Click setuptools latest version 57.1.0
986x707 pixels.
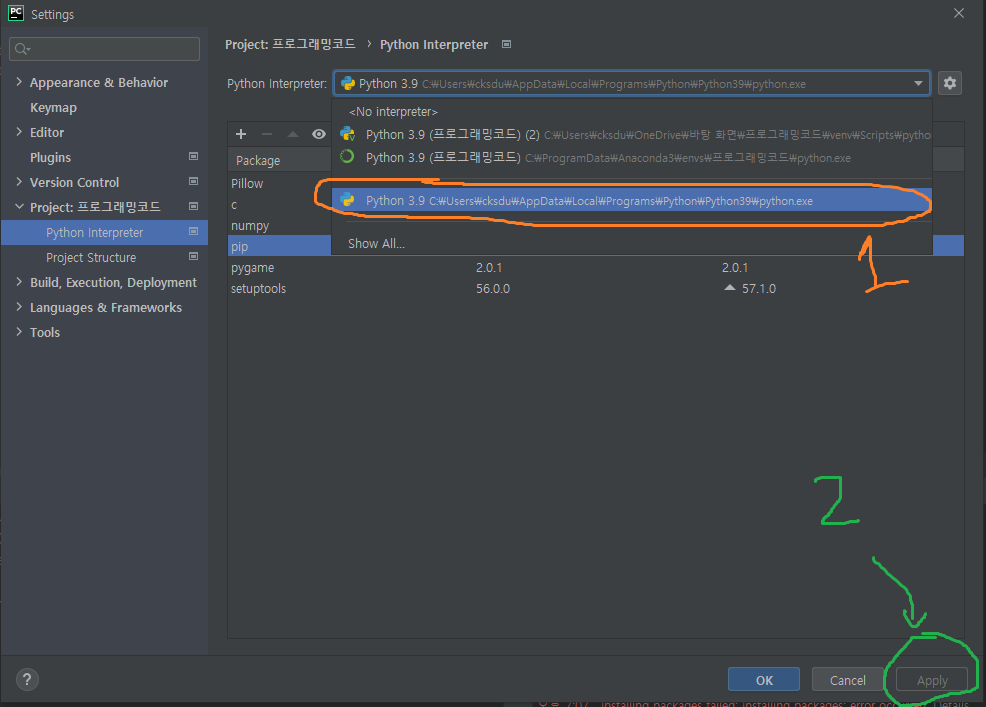[x=758, y=289]
